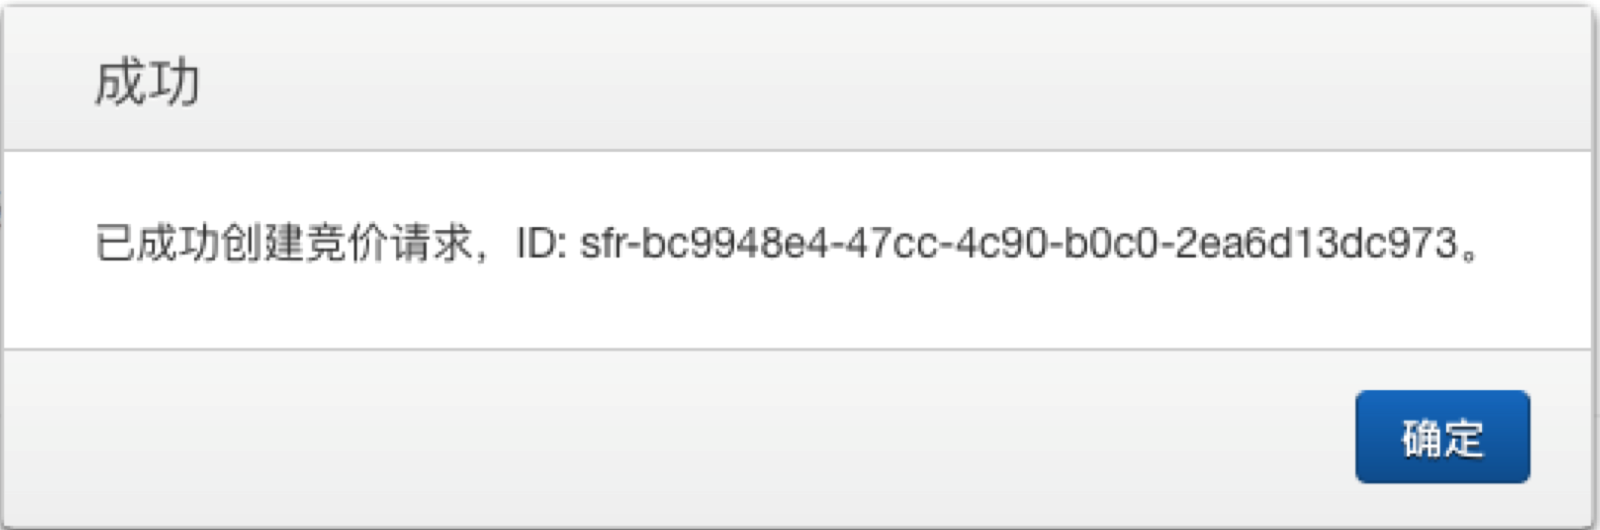Click the 竞价请求 words in message
The height and width of the screenshot is (530, 1600).
[388, 243]
